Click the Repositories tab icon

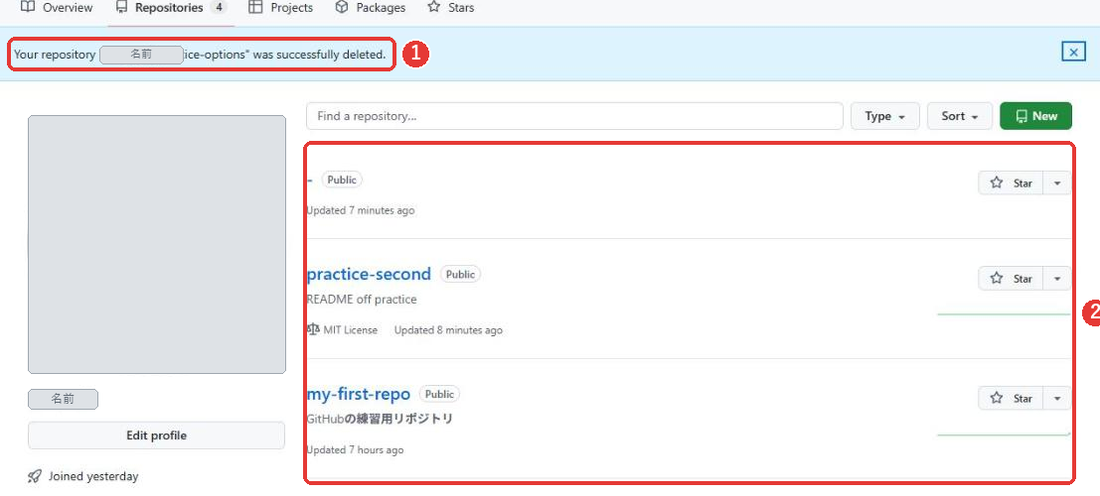click(122, 7)
